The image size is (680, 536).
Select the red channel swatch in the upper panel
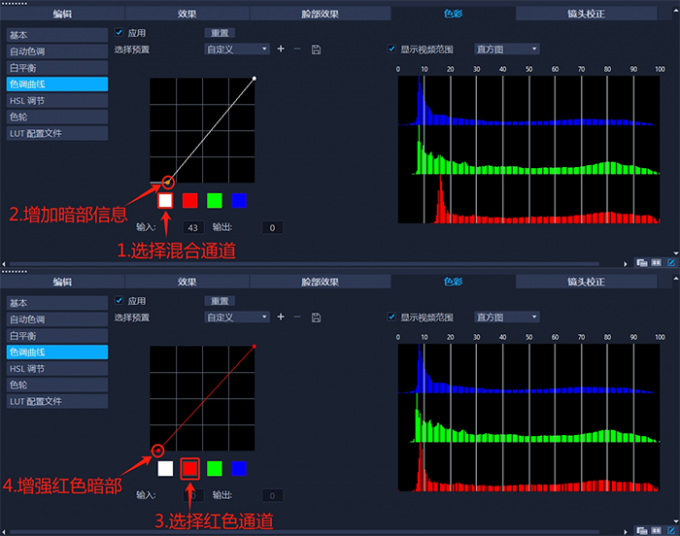tap(190, 200)
